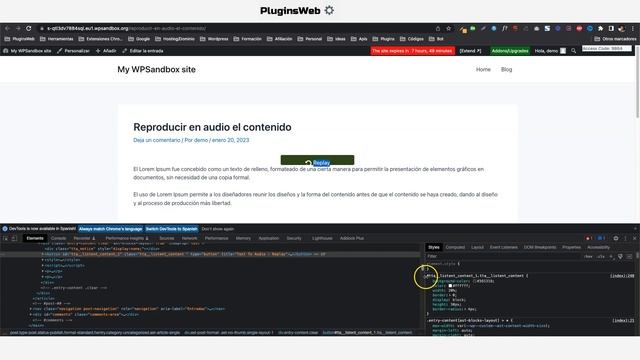
Task: Open the Plugins bookmarks folder
Action: (383, 39)
